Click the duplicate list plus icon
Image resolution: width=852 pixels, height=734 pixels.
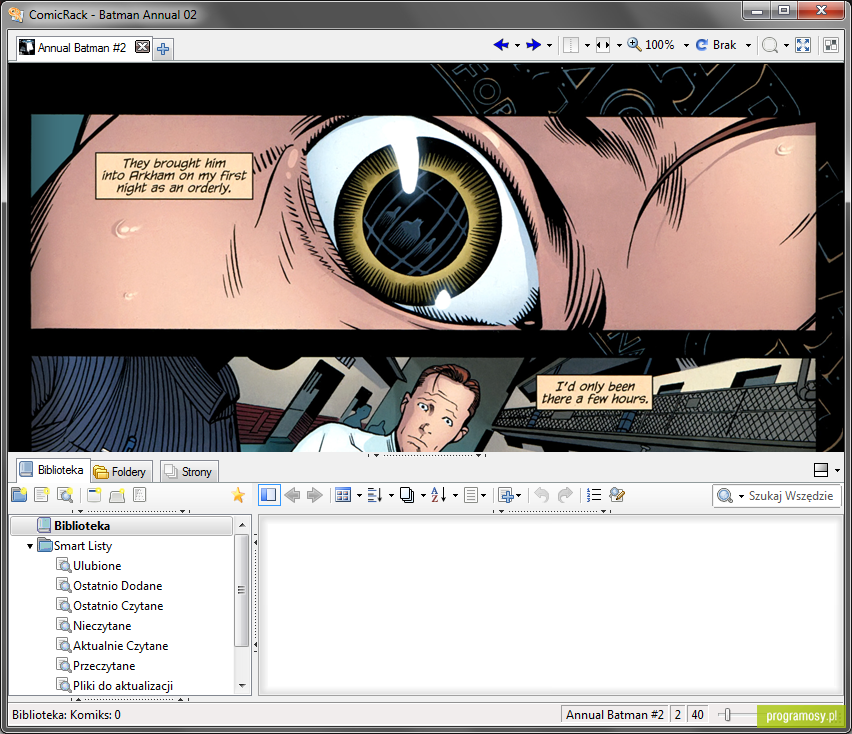(505, 495)
